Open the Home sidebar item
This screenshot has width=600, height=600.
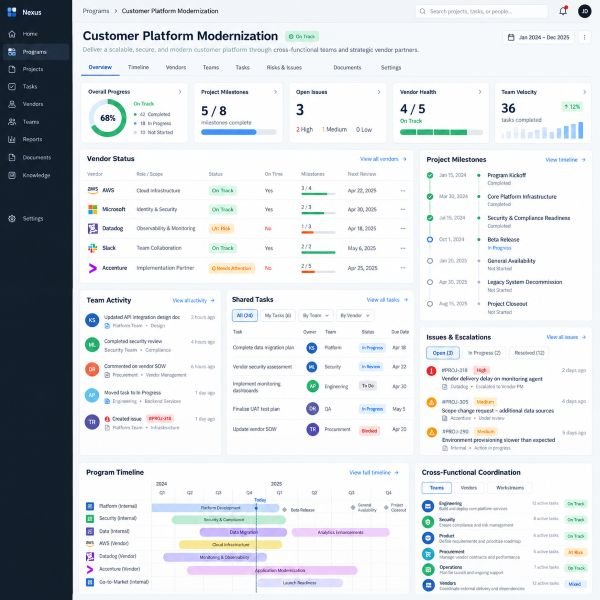coord(34,34)
